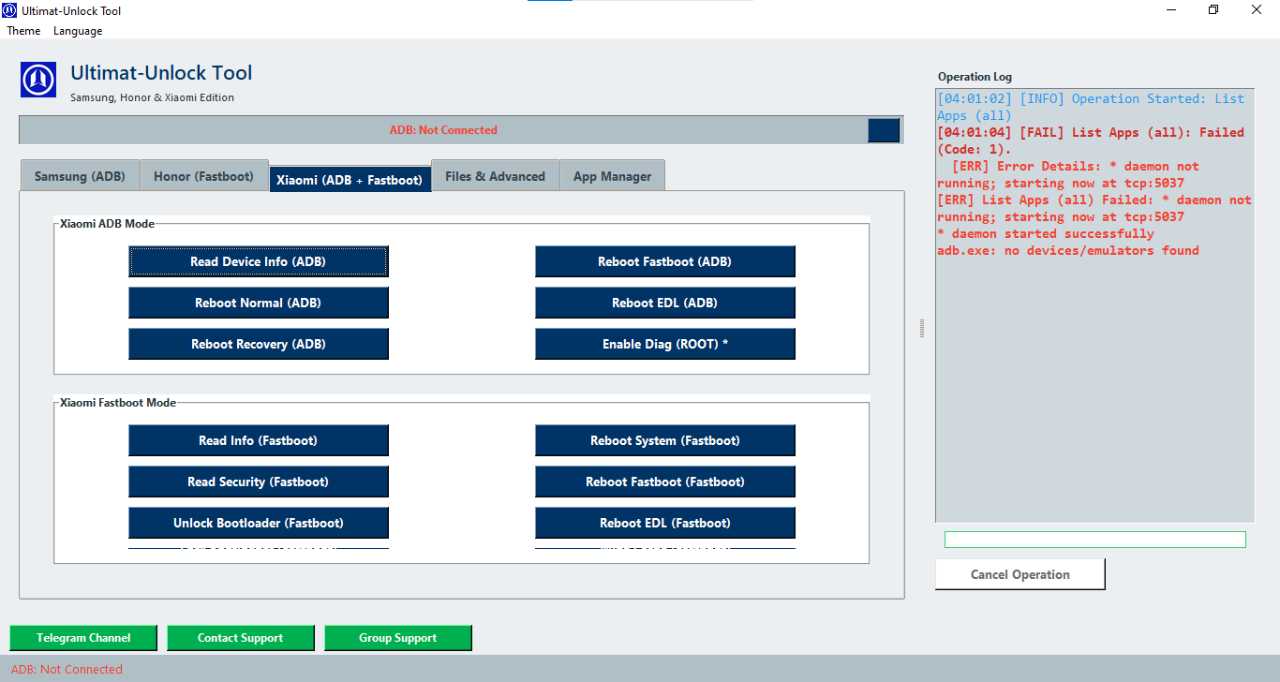Viewport: 1280px width, 682px height.
Task: Click the app icon in the title bar
Action: 9,10
